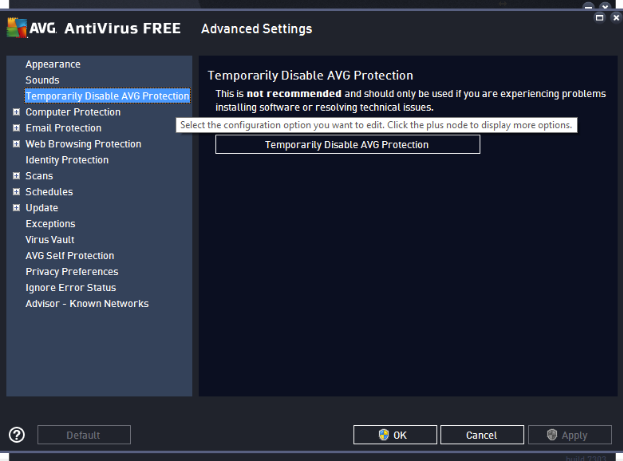Open Advisor - Known Networks
The image size is (623, 461).
click(87, 304)
